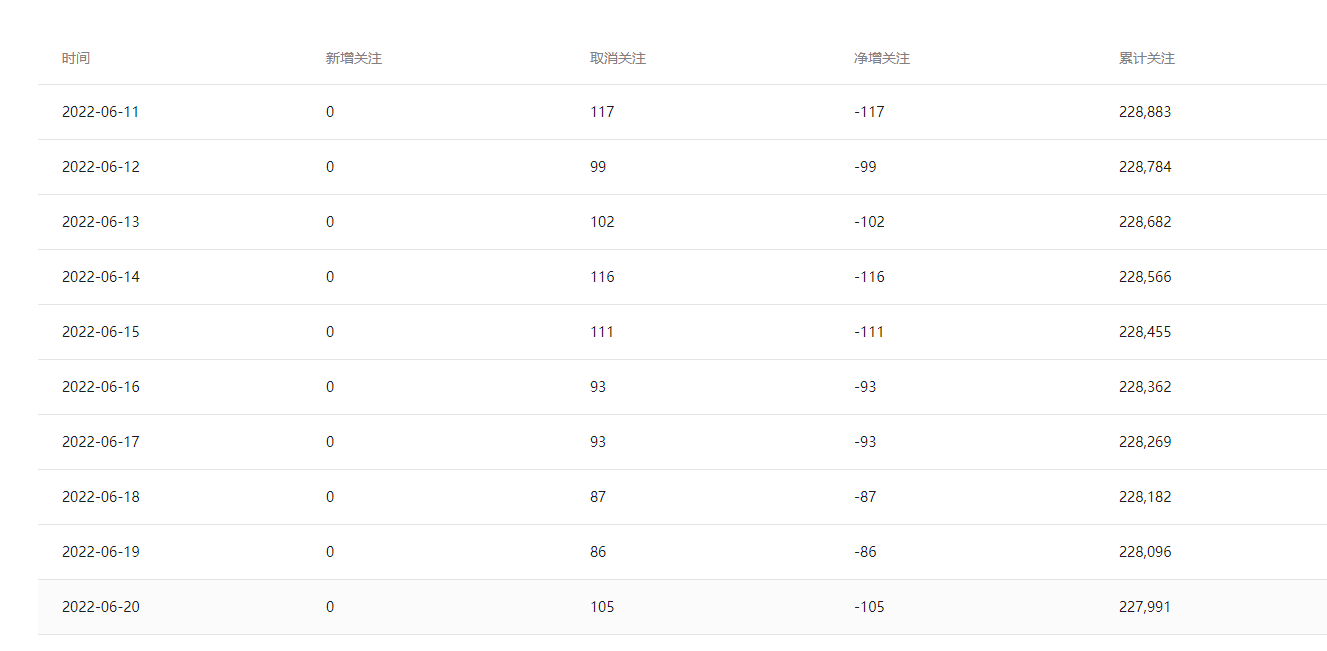Click the 2022-06-14 date entry
The image size is (1327, 651).
[101, 277]
